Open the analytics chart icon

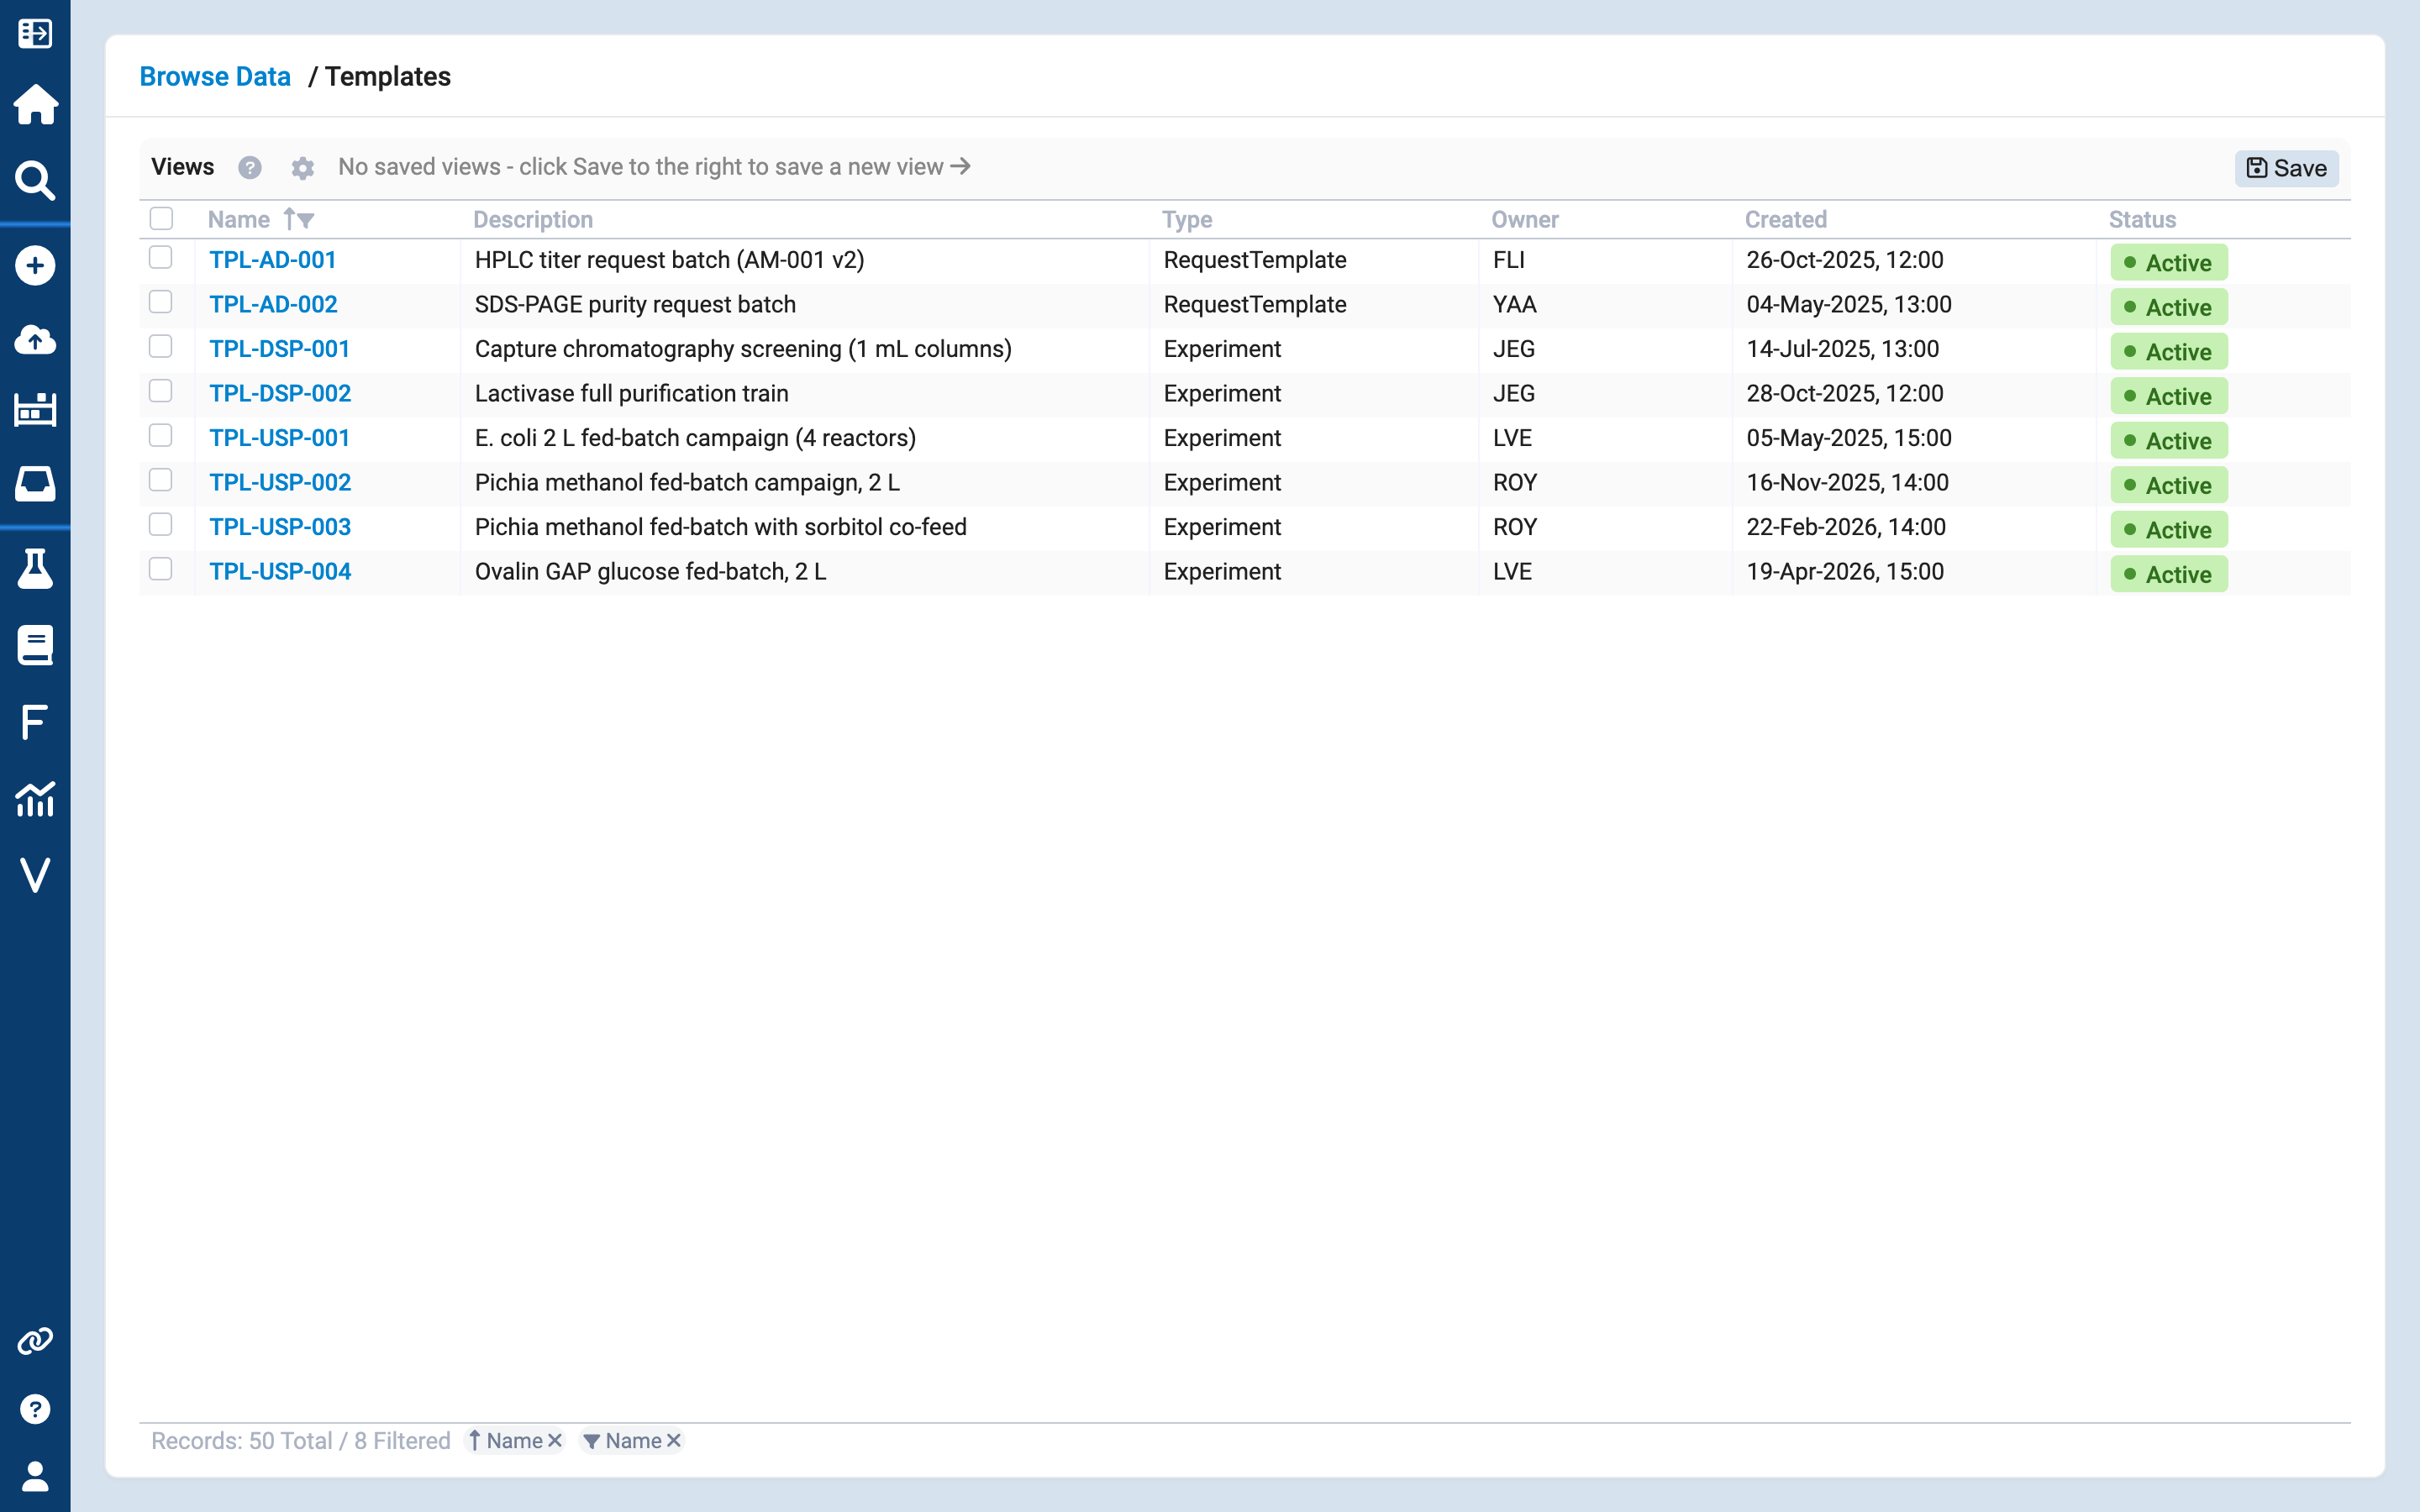tap(35, 798)
